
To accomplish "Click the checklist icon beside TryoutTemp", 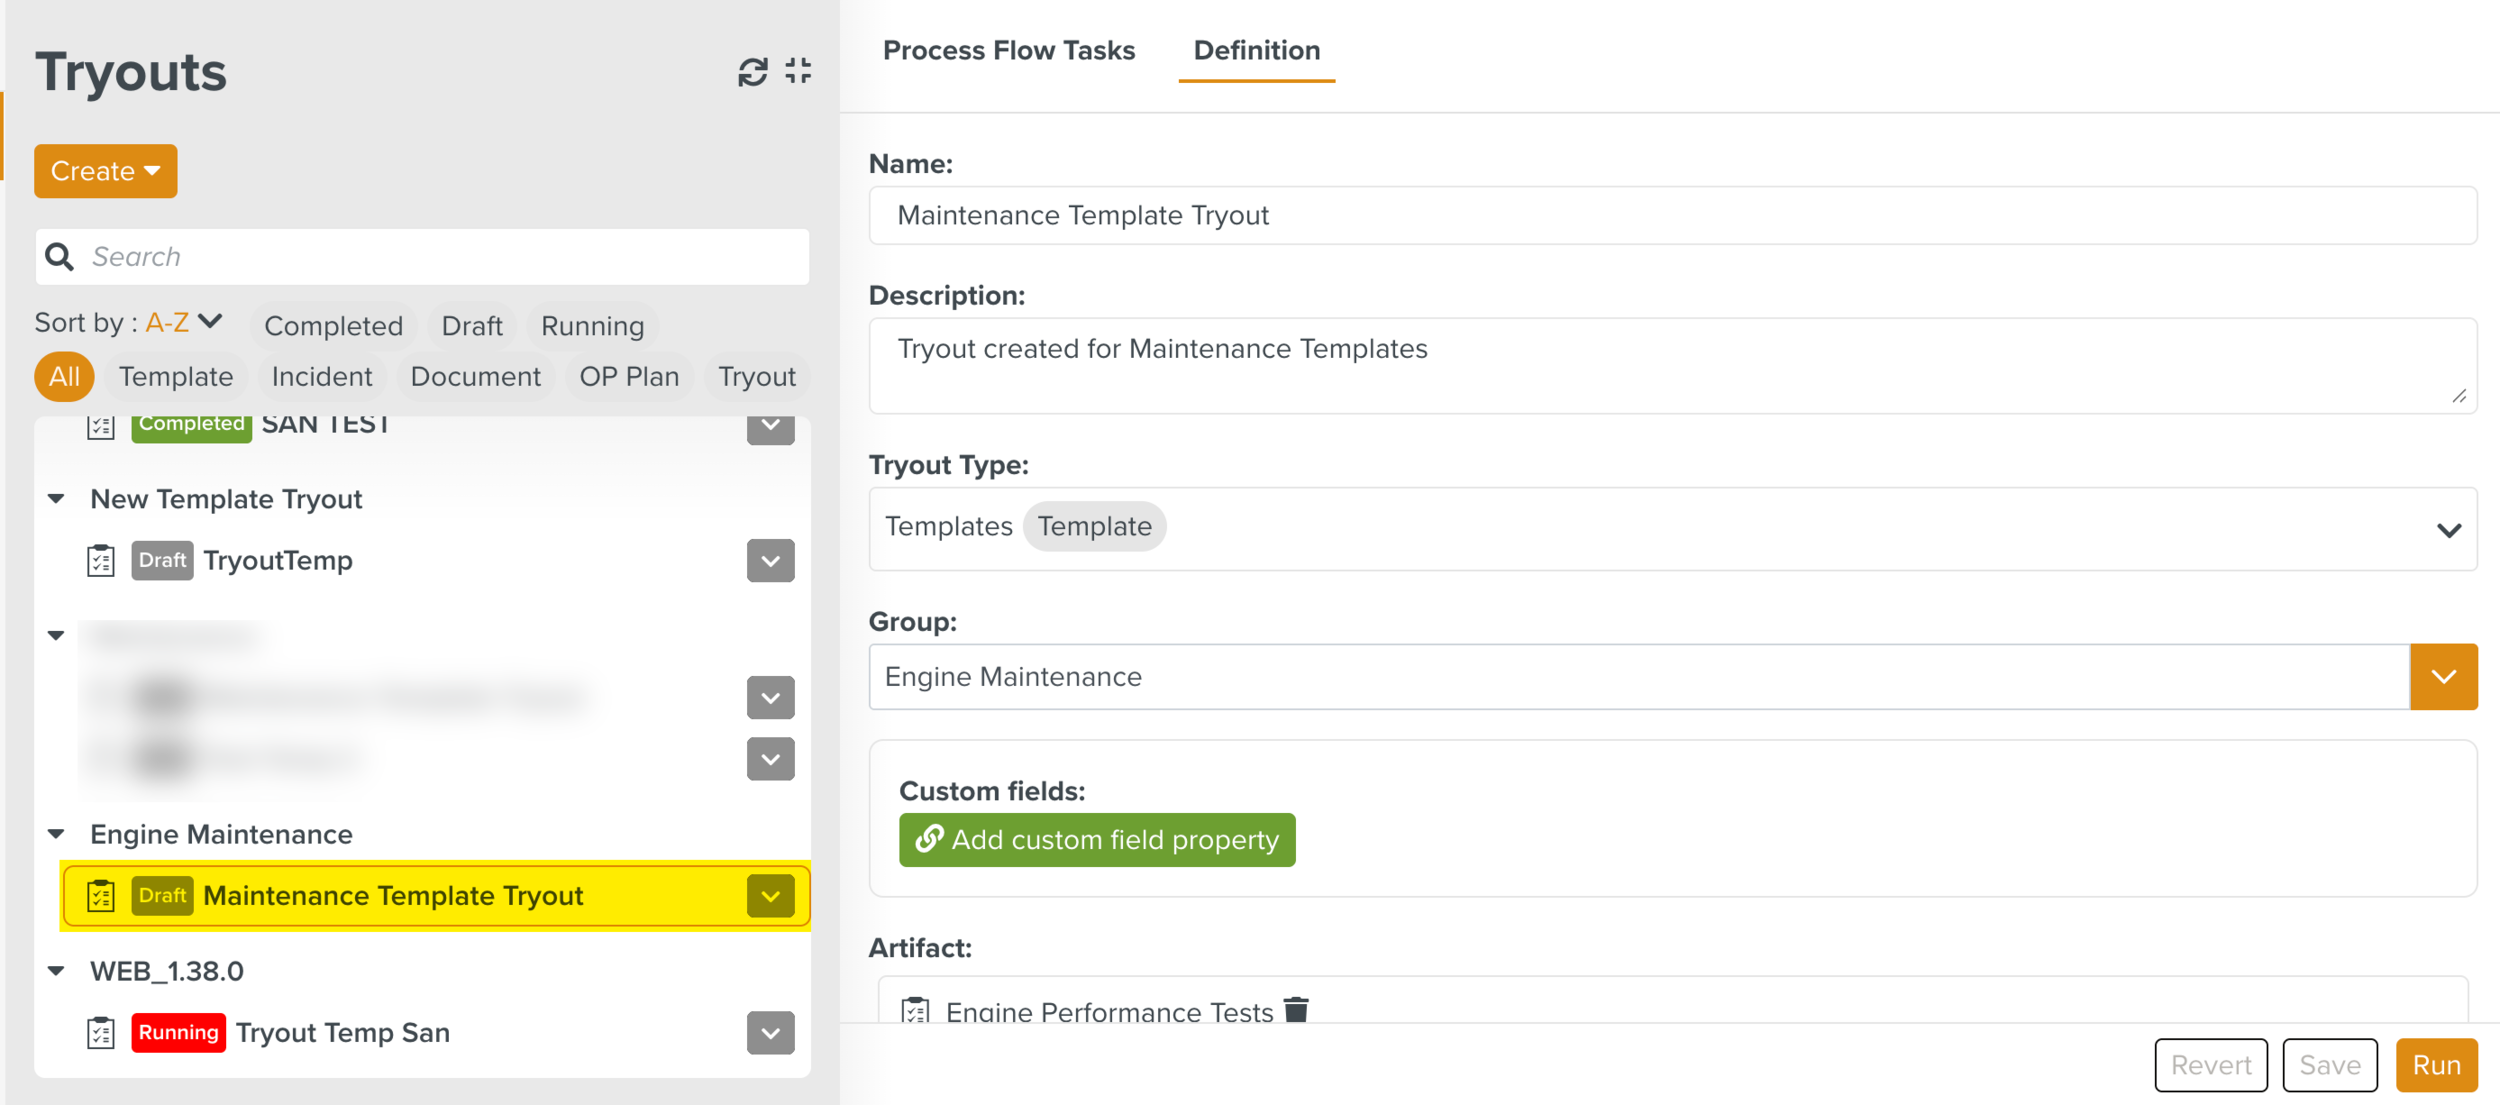I will (x=101, y=561).
